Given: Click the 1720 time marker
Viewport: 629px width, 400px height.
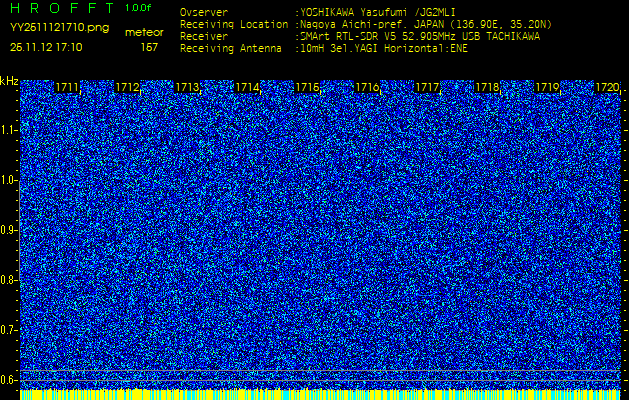Looking at the screenshot, I should point(607,87).
